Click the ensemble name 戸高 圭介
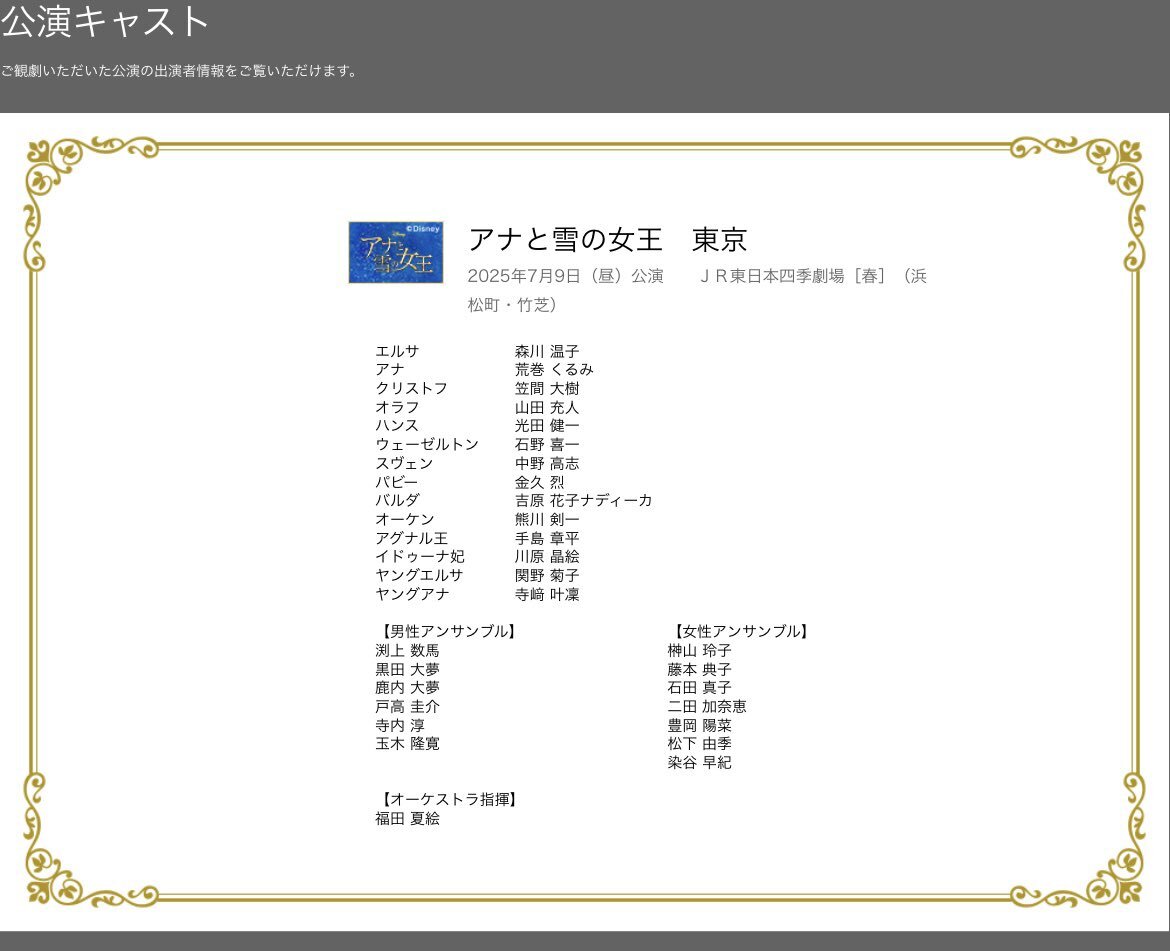The height and width of the screenshot is (951, 1170). pyautogui.click(x=407, y=706)
